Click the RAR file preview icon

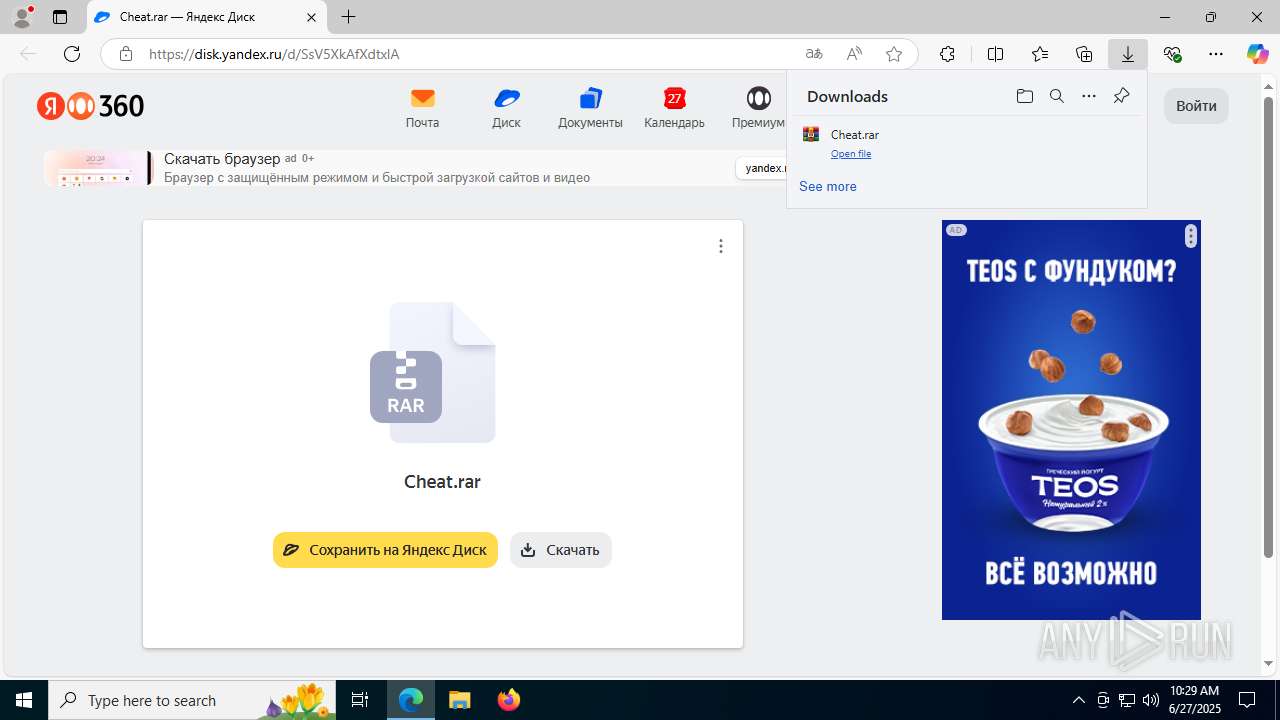pyautogui.click(x=433, y=372)
